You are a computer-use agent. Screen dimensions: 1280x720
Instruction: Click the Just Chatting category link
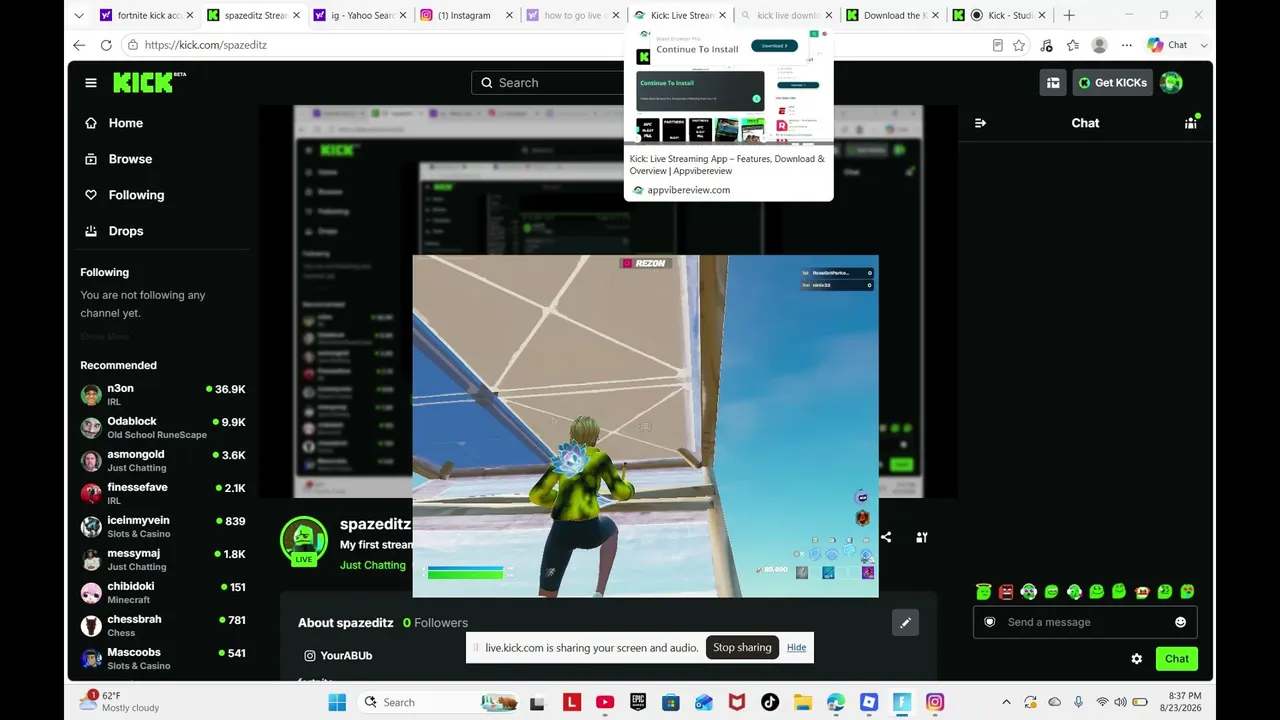tap(373, 565)
